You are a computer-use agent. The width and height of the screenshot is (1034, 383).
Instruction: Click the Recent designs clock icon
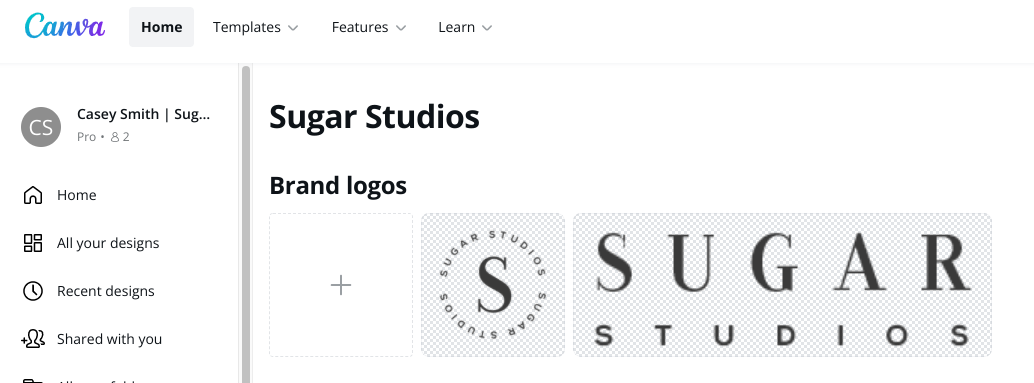click(x=32, y=291)
